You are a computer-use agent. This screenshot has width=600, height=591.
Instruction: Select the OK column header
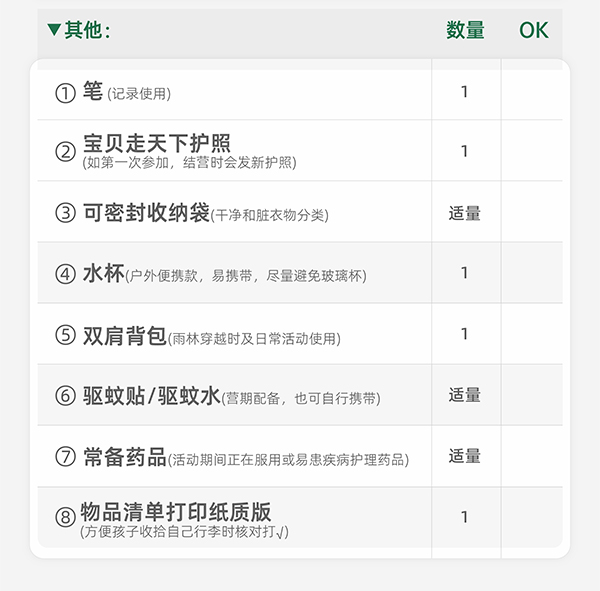pyautogui.click(x=533, y=31)
